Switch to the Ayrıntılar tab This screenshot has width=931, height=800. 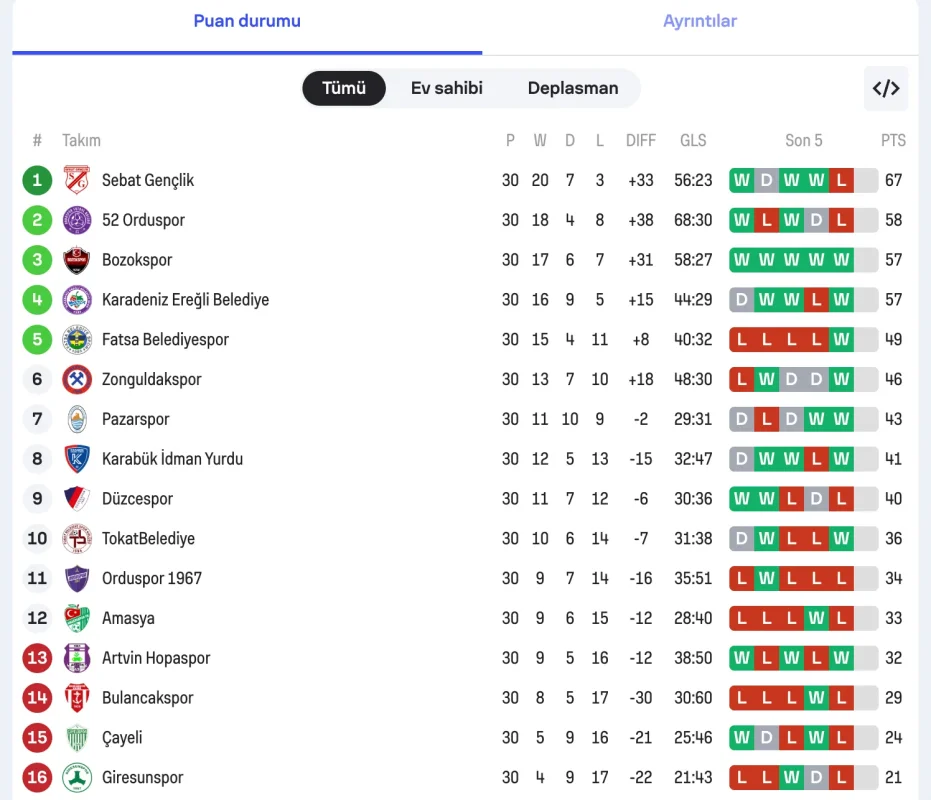[x=700, y=21]
